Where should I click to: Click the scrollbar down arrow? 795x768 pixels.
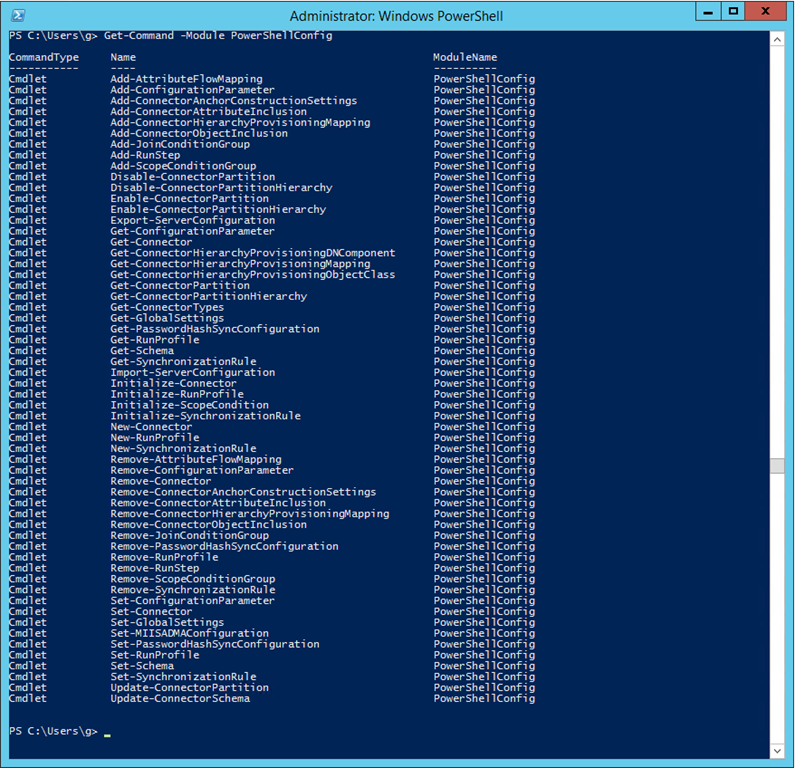click(x=777, y=751)
